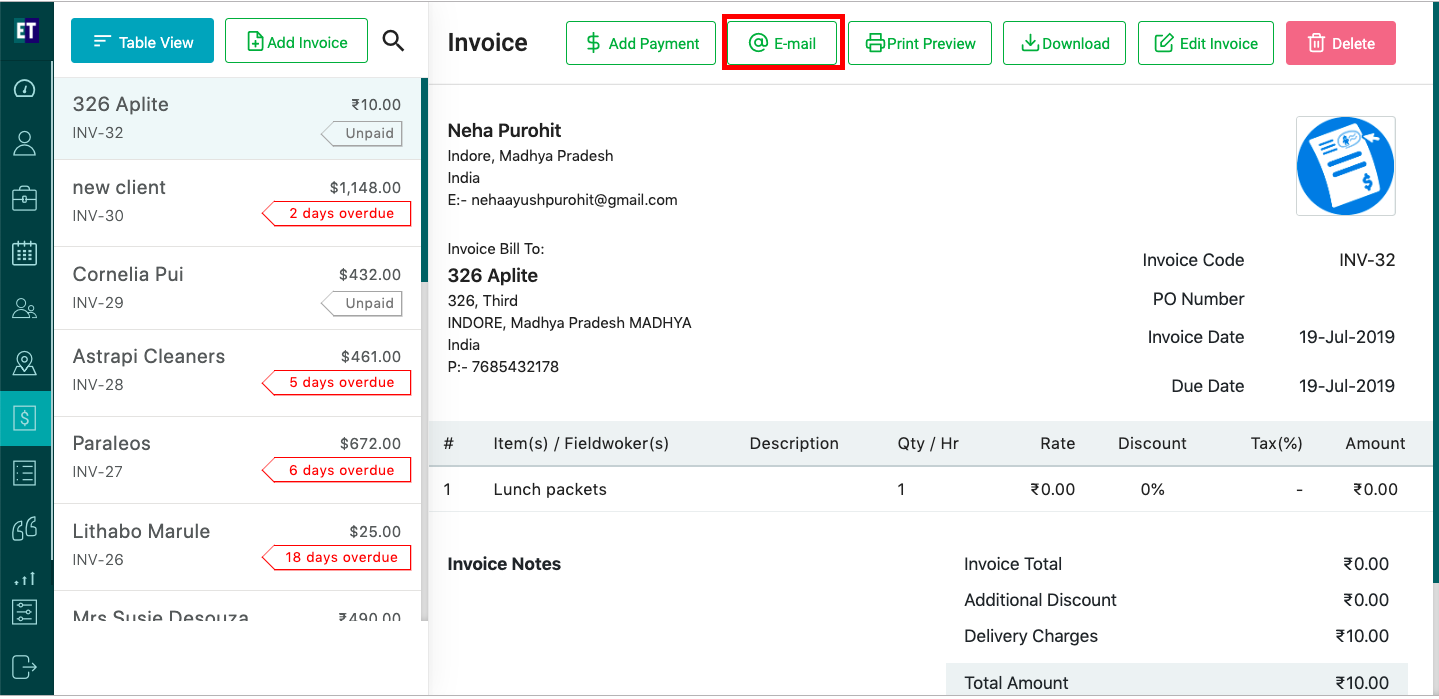Click the Add Invoice button
The width and height of the screenshot is (1439, 699).
pos(297,41)
